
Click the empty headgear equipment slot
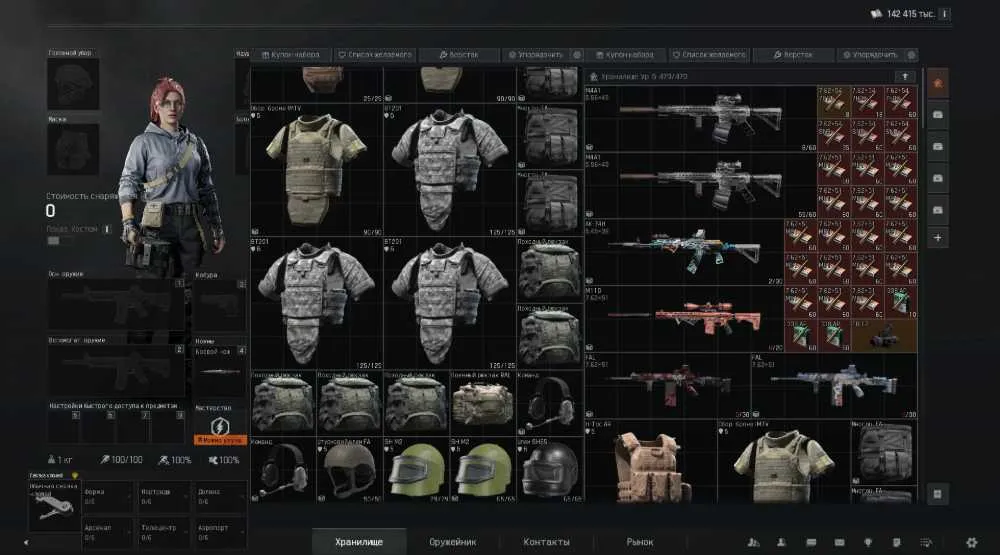click(73, 84)
